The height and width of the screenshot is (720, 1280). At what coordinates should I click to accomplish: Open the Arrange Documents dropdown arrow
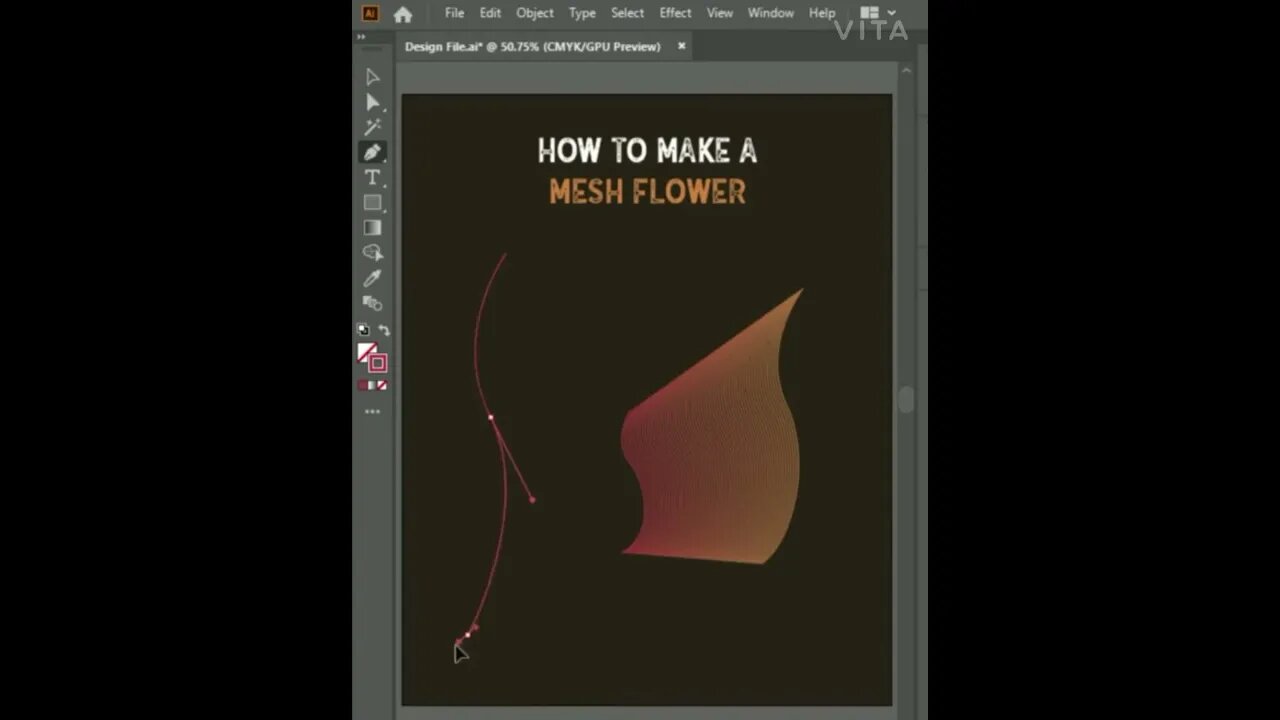891,13
